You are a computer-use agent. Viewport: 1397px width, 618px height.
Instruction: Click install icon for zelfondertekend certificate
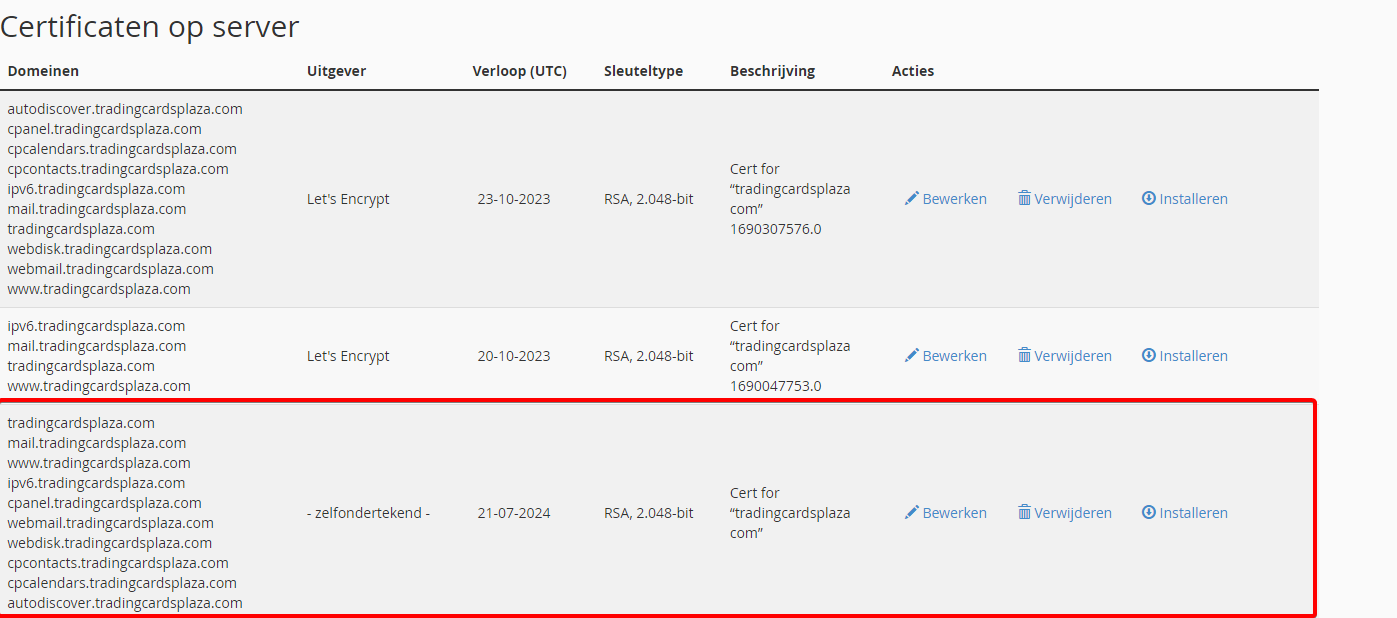[x=1149, y=513]
